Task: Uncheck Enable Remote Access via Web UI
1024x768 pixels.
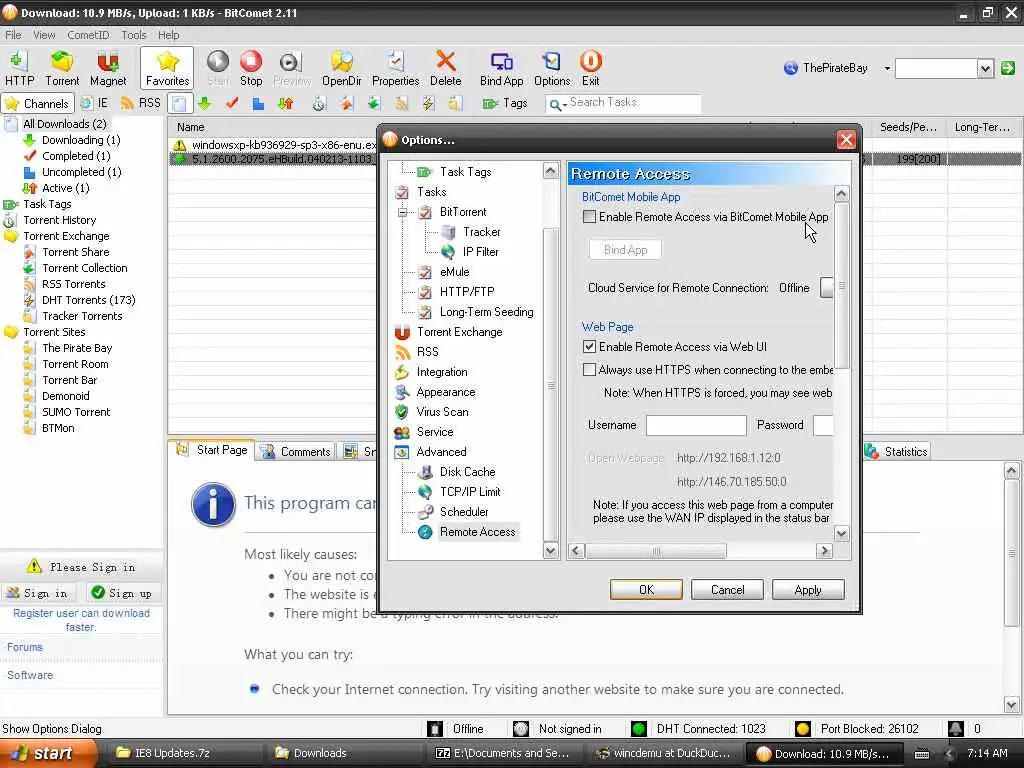Action: [x=589, y=347]
